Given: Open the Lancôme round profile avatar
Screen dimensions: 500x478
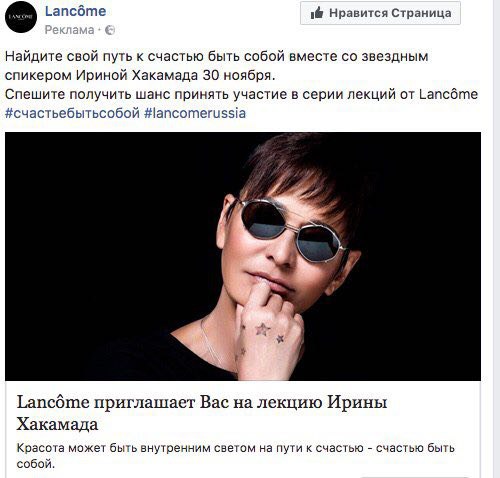Looking at the screenshot, I should 21,17.
